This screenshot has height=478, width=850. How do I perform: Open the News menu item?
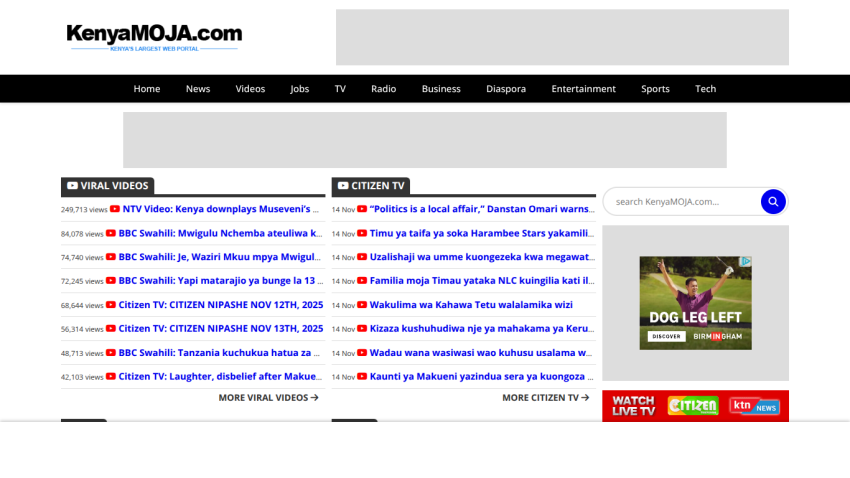(198, 89)
